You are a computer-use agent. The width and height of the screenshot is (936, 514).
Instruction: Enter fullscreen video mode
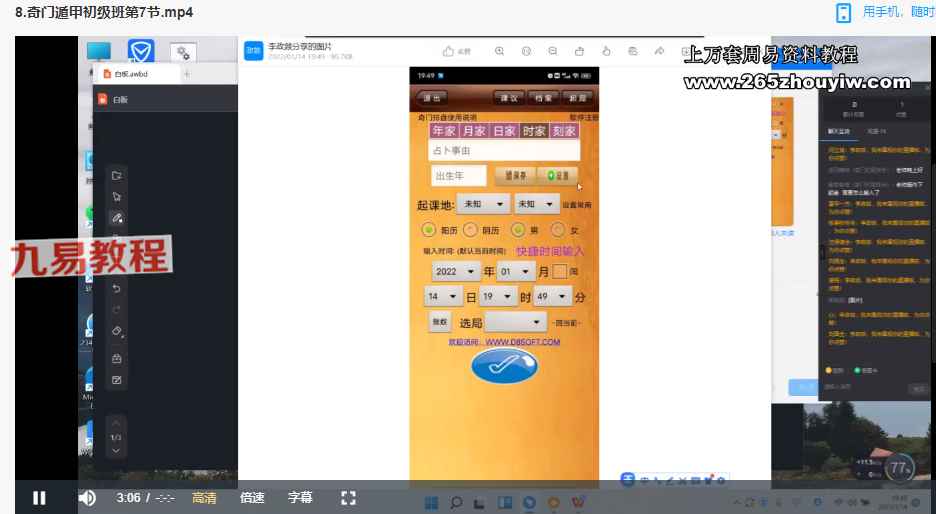(x=348, y=497)
